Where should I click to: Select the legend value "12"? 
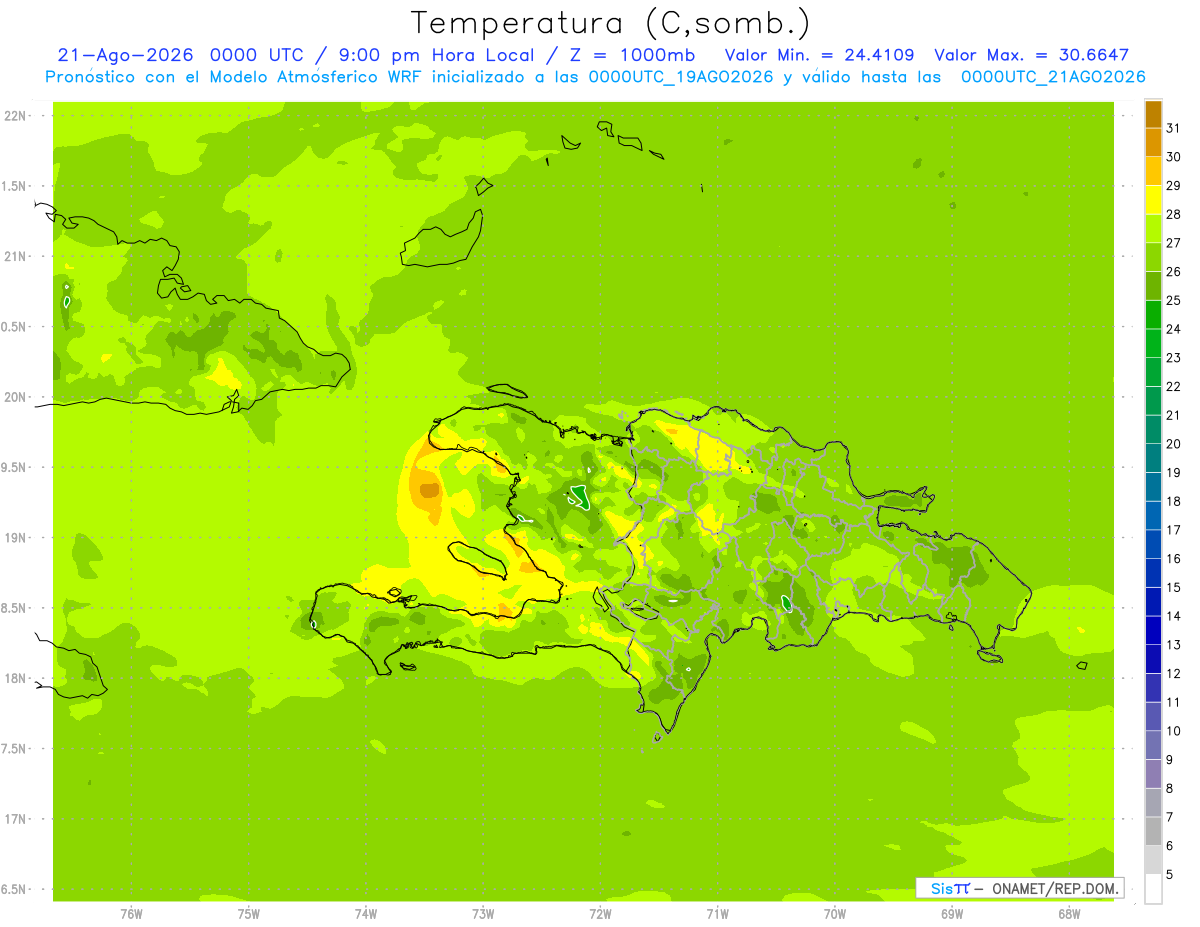pyautogui.click(x=1173, y=674)
